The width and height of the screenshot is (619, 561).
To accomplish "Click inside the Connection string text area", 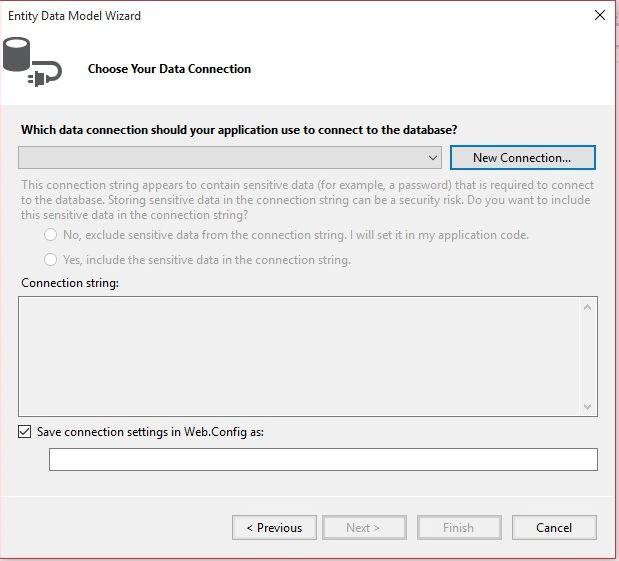I will 300,355.
